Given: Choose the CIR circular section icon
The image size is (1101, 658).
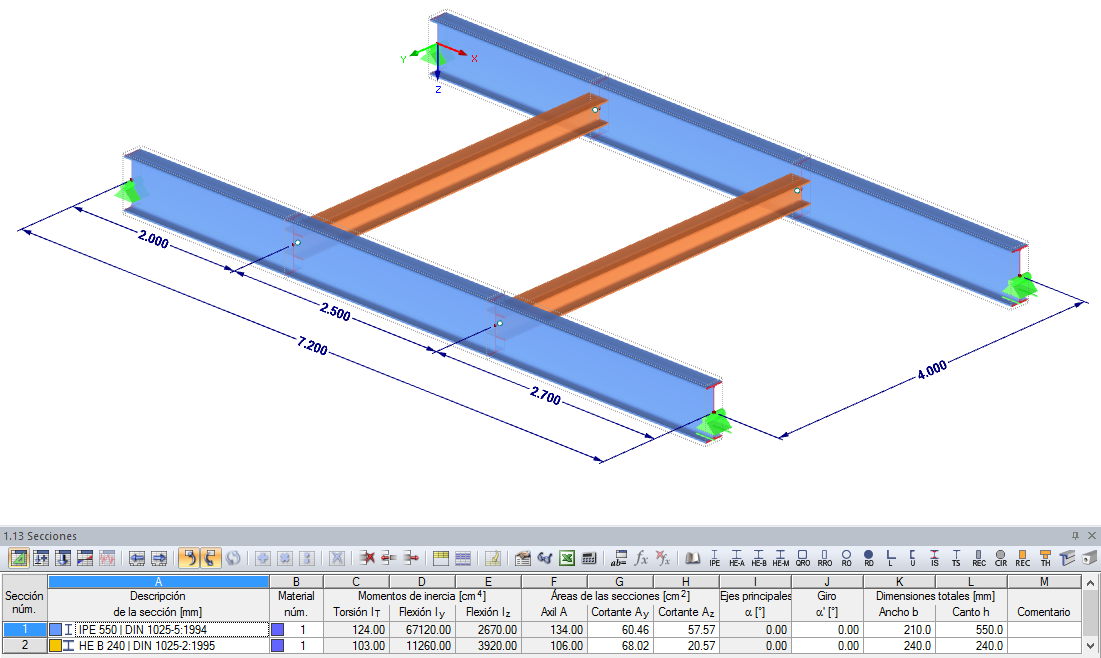Looking at the screenshot, I should pos(1001,558).
